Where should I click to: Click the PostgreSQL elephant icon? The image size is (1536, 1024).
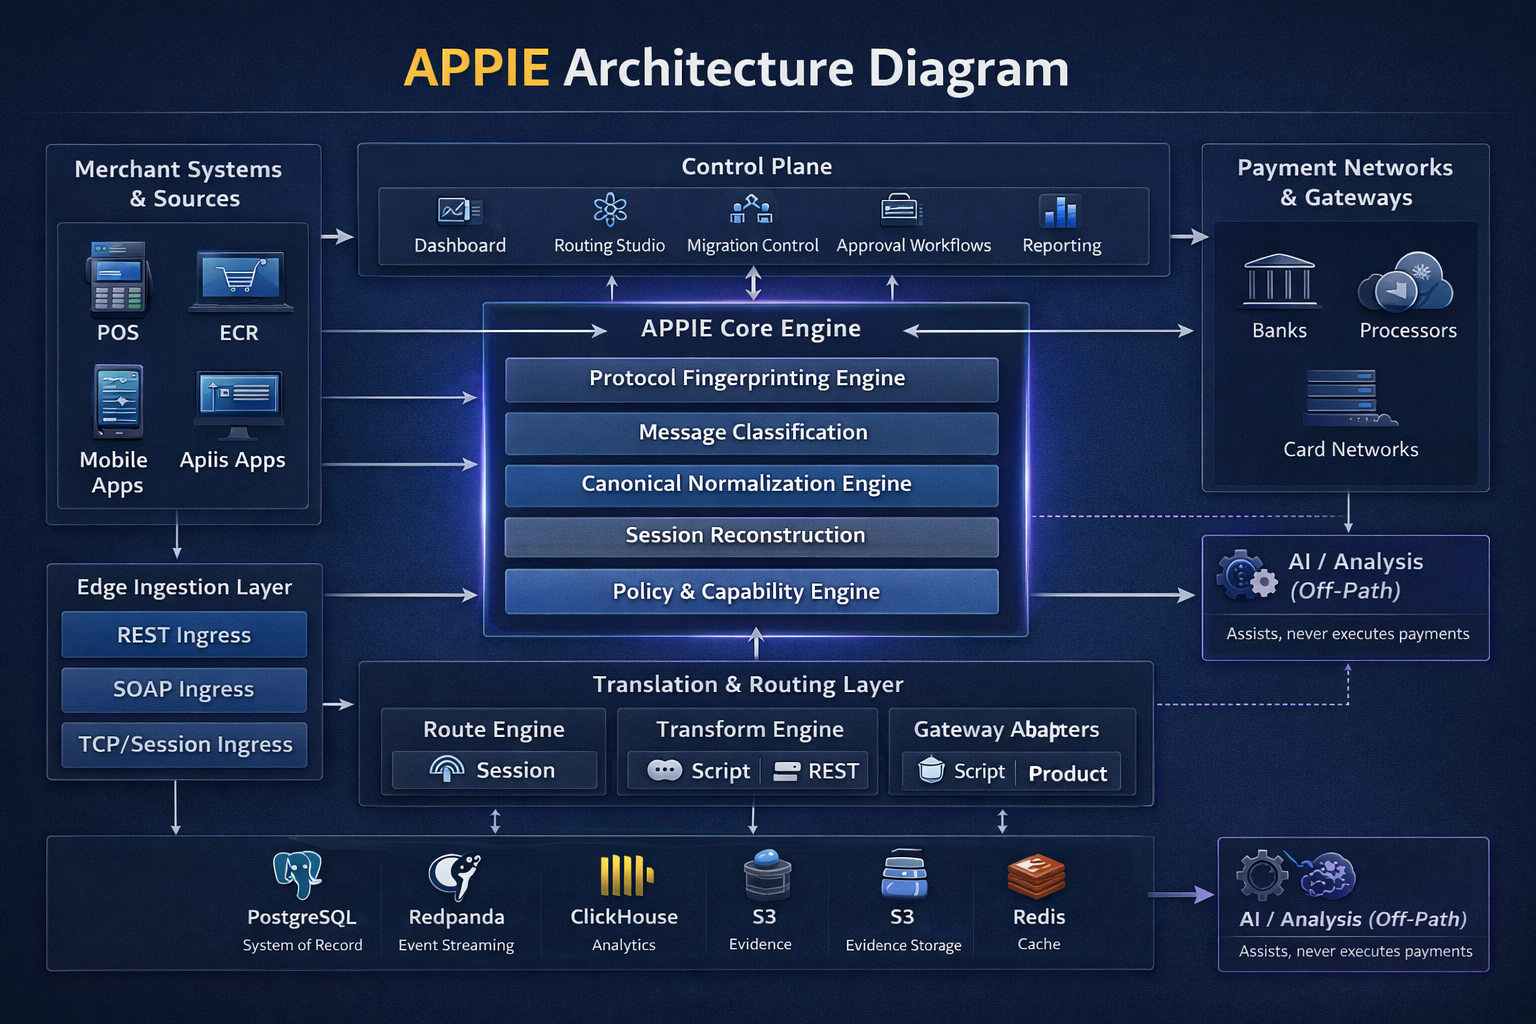(298, 875)
